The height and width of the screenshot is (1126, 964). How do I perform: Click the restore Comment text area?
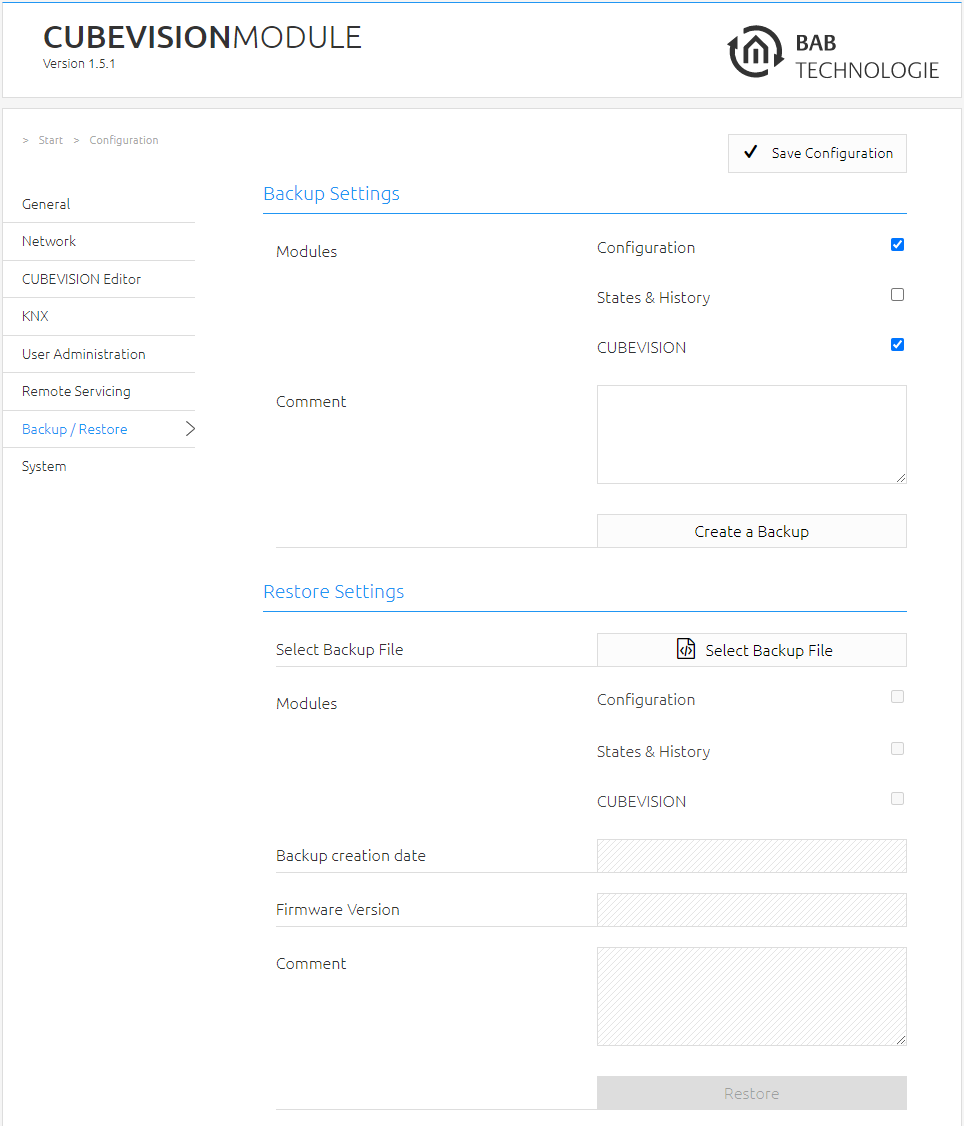pos(751,996)
